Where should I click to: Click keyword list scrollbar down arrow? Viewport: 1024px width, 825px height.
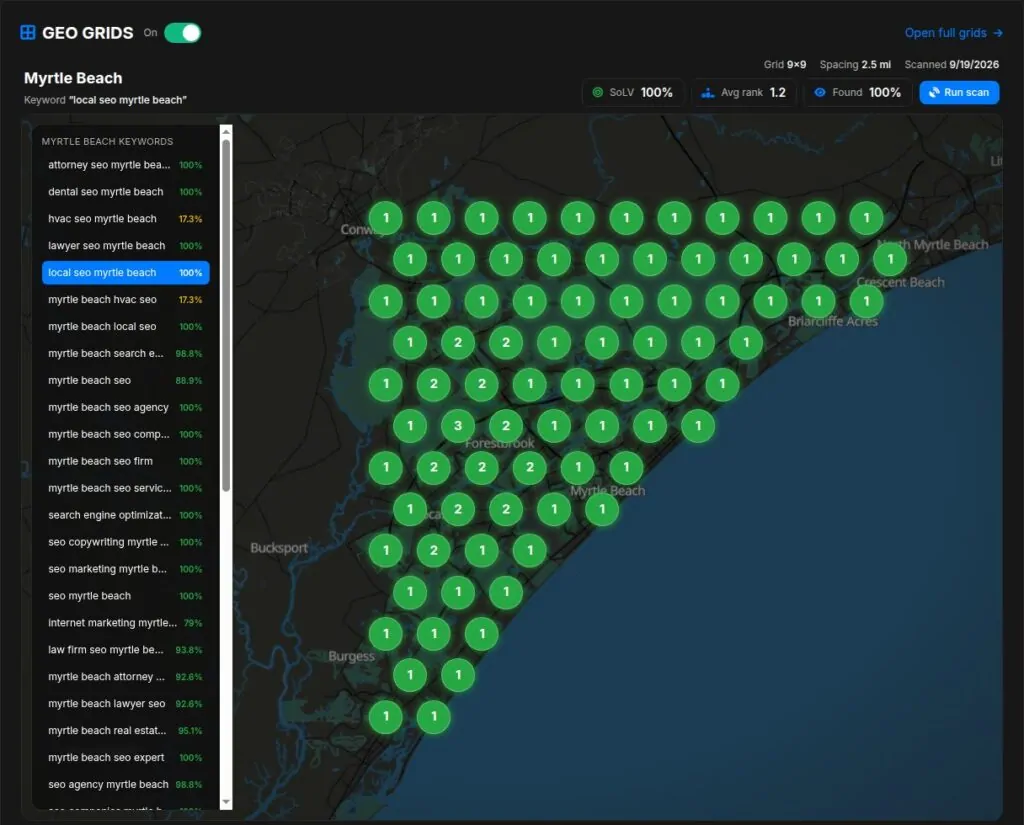click(226, 802)
